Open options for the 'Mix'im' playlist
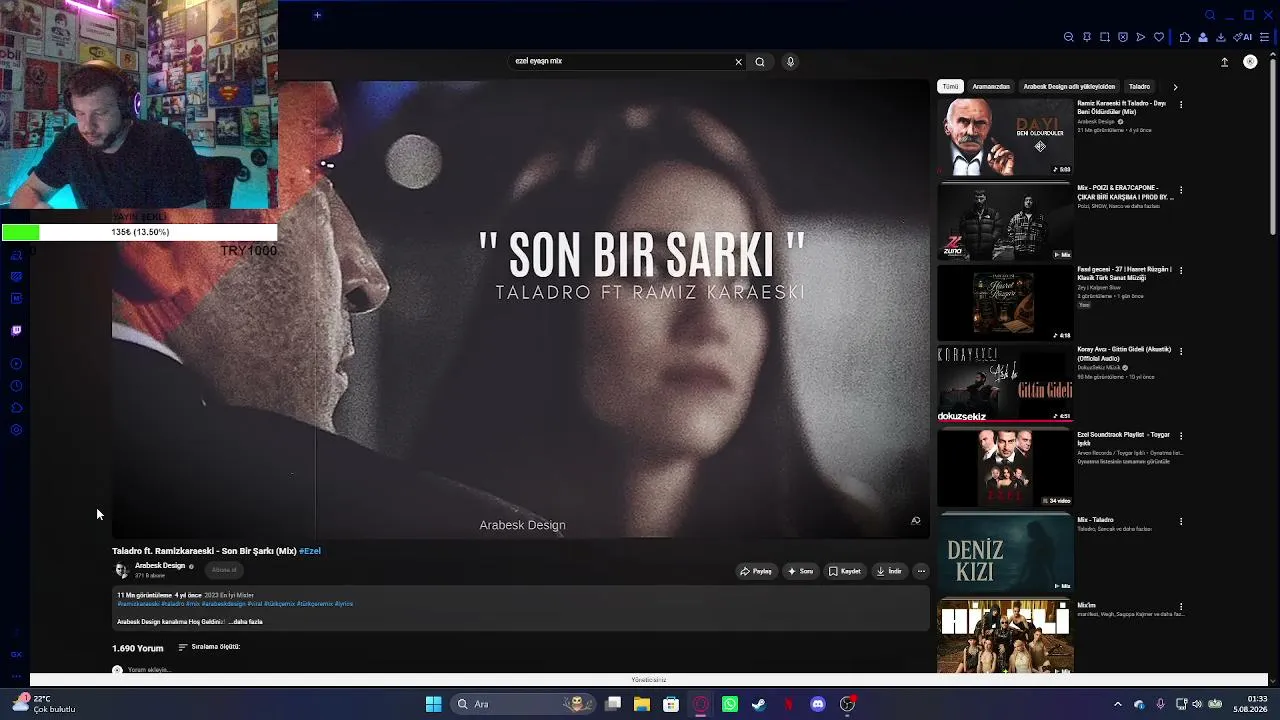Screen dimensions: 1280x720 coord(1181,607)
